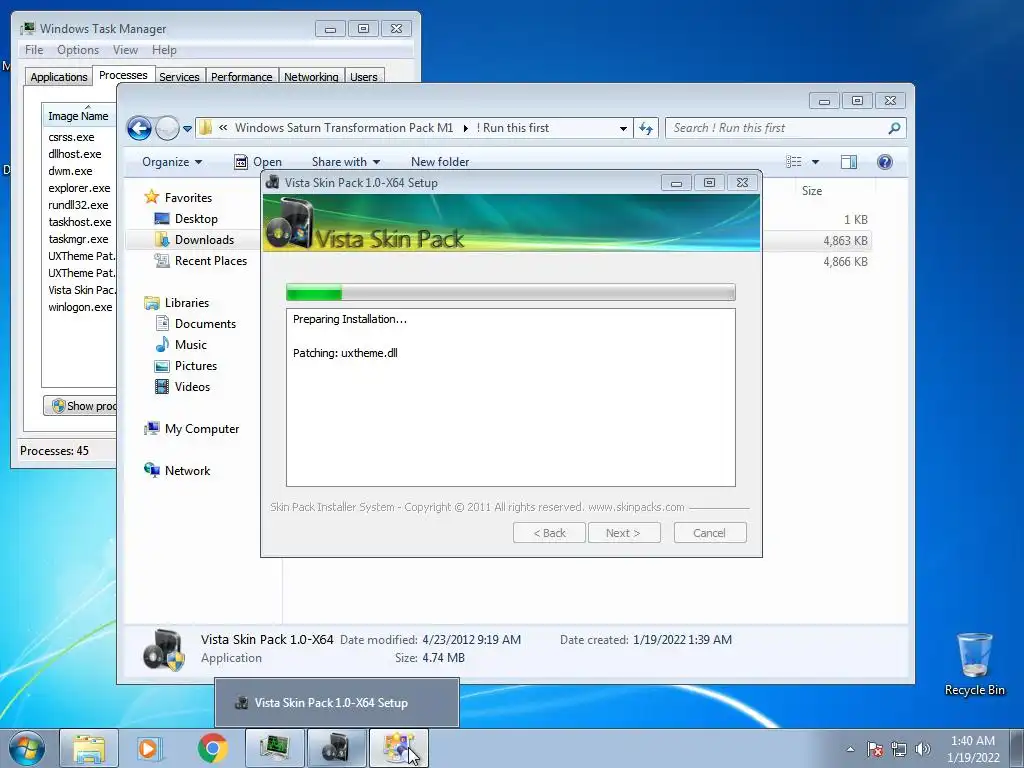Click the magnifier search icon

tap(895, 128)
